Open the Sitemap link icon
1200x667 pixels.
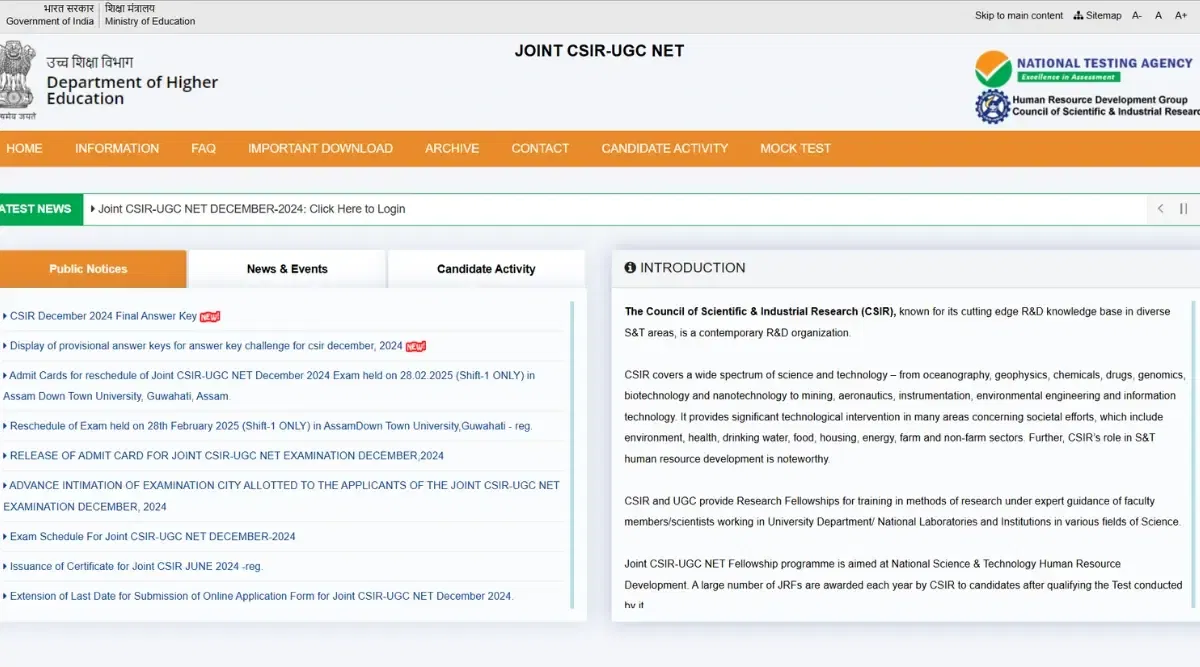[1078, 16]
